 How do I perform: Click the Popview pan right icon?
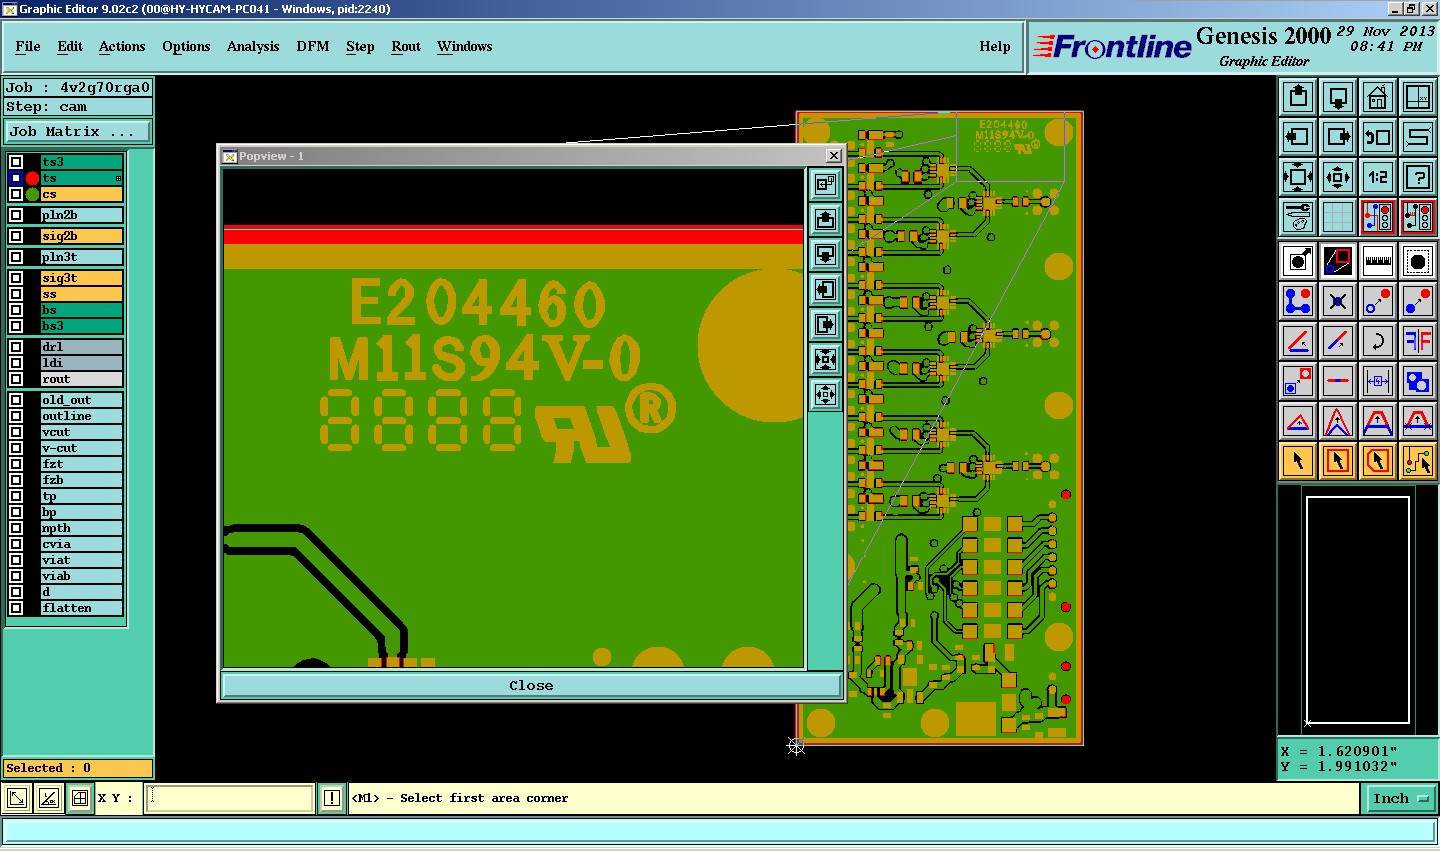coord(825,325)
